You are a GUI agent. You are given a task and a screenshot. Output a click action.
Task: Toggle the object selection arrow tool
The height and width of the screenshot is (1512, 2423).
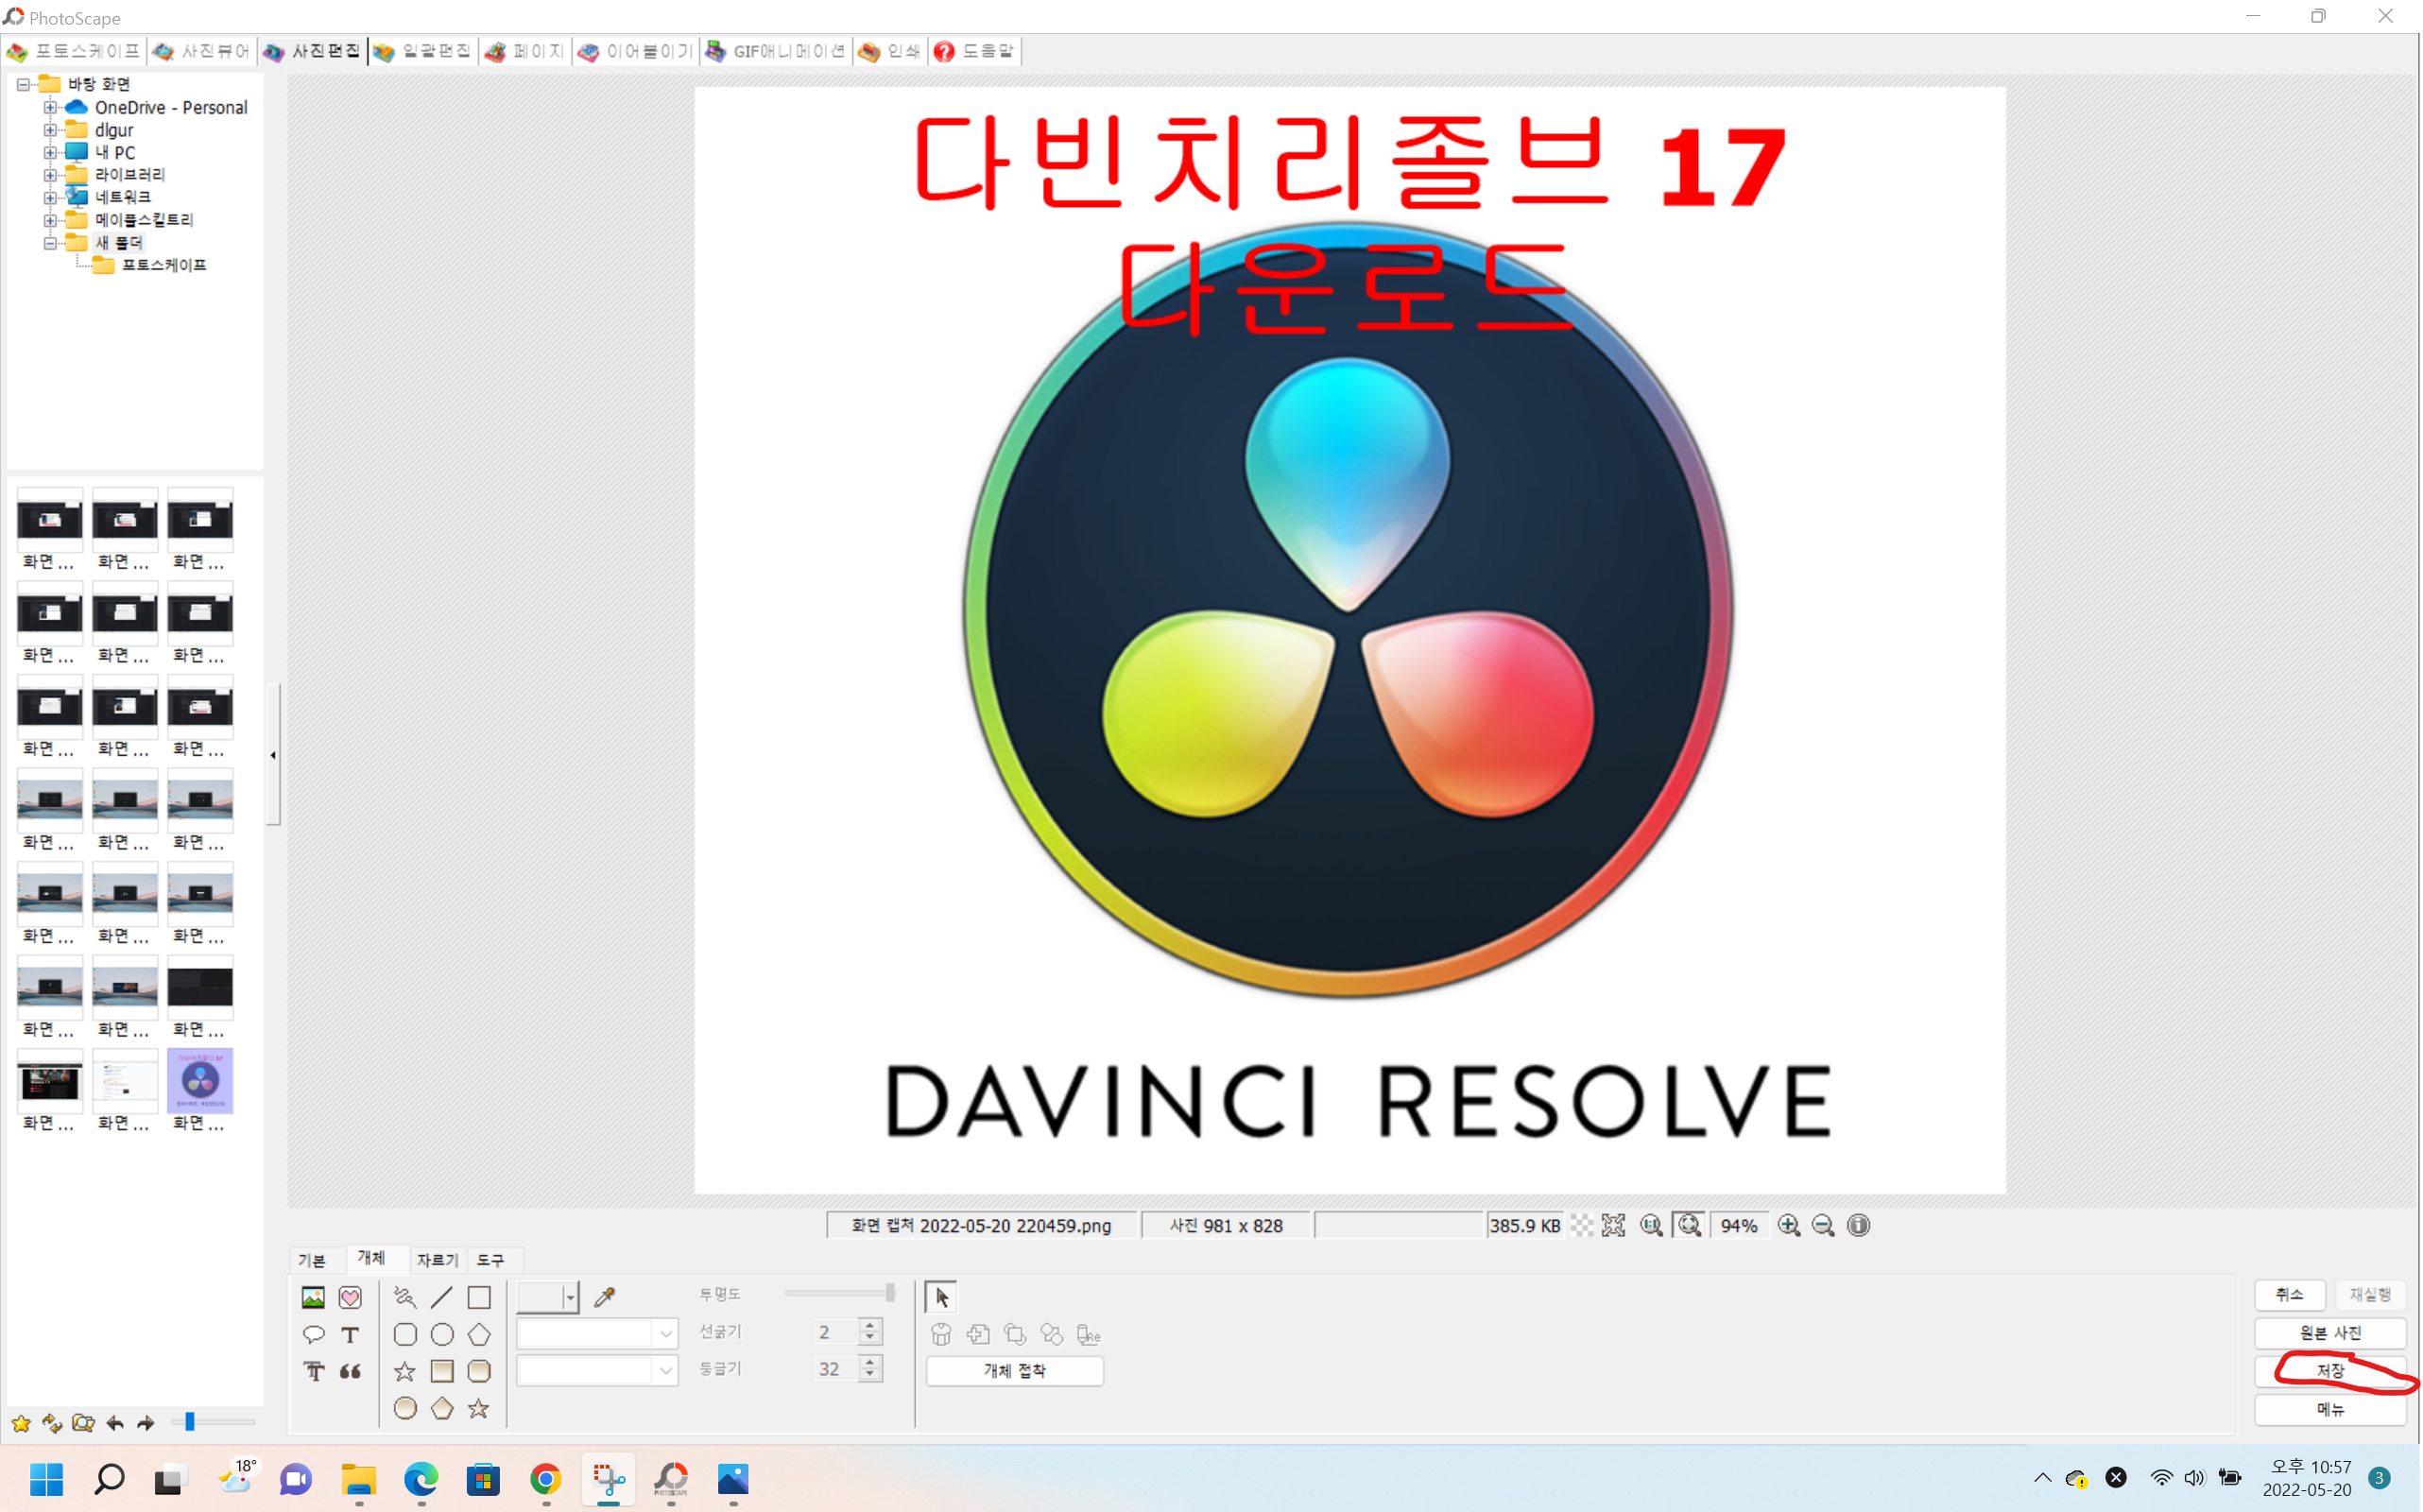coord(940,1297)
